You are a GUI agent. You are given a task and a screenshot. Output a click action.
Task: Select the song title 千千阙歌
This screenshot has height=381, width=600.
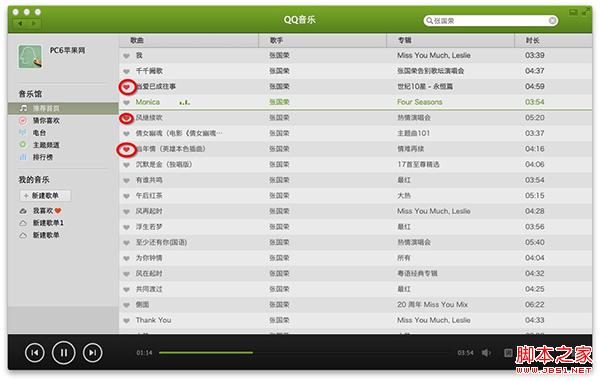pos(149,71)
